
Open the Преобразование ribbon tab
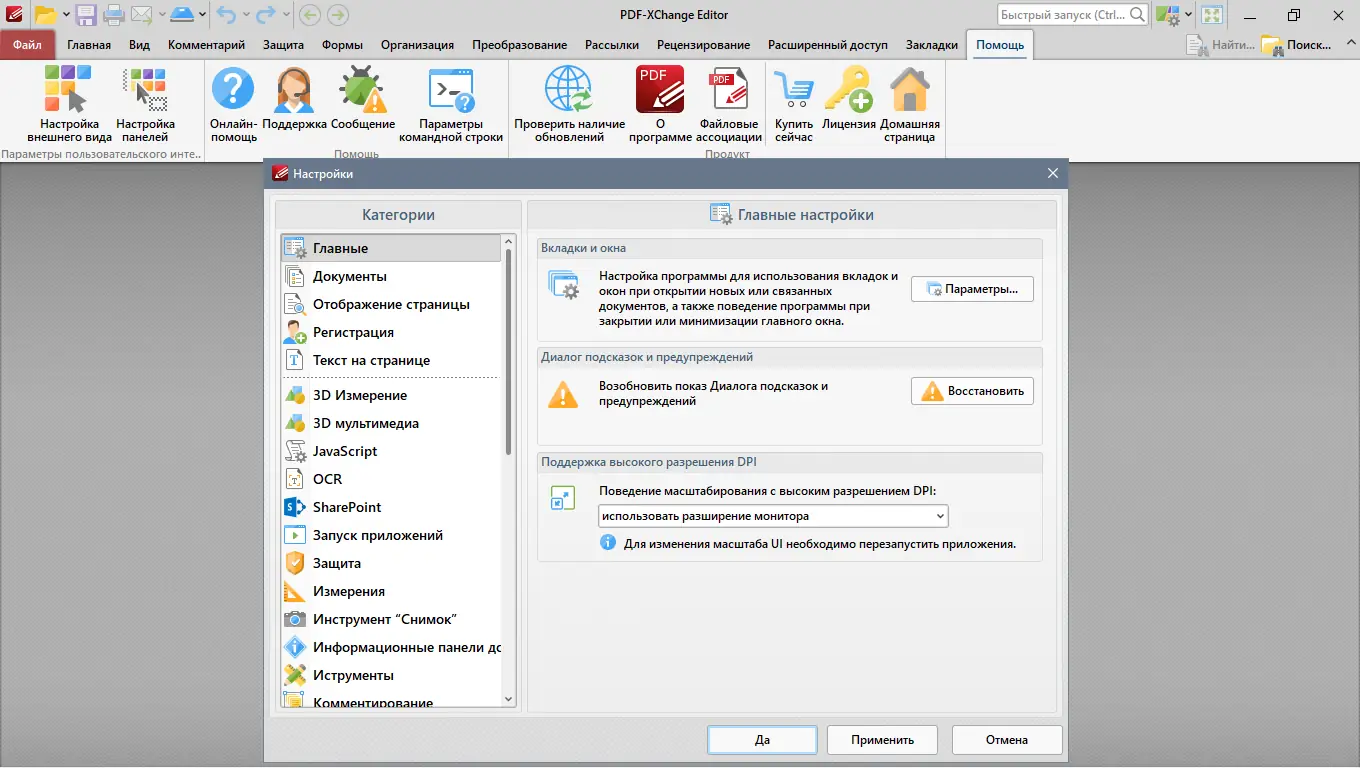(x=520, y=45)
